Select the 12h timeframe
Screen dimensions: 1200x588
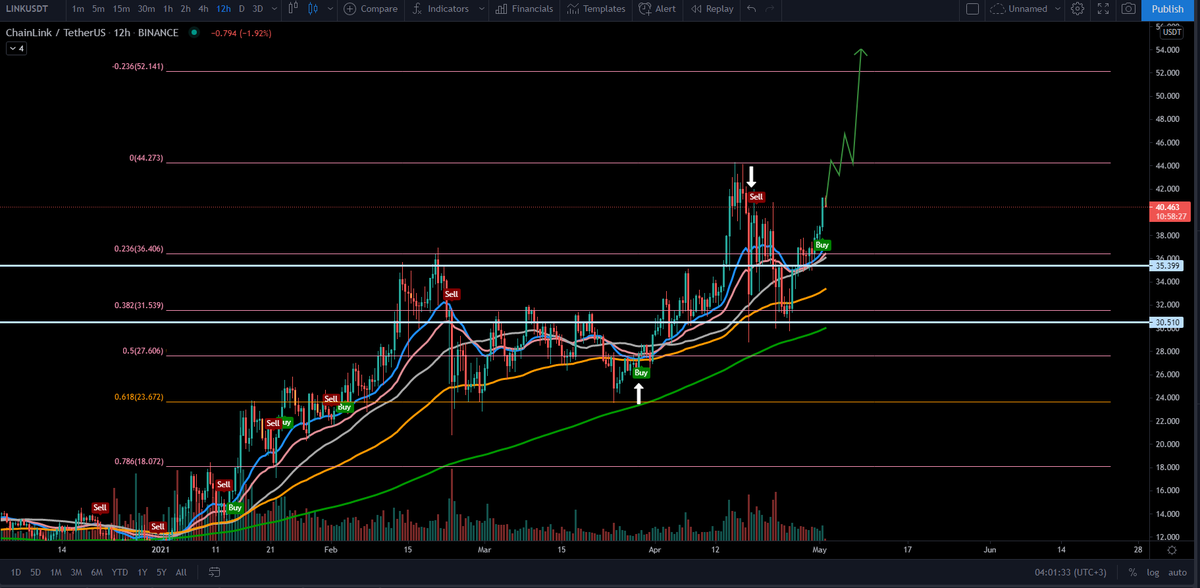pyautogui.click(x=224, y=9)
